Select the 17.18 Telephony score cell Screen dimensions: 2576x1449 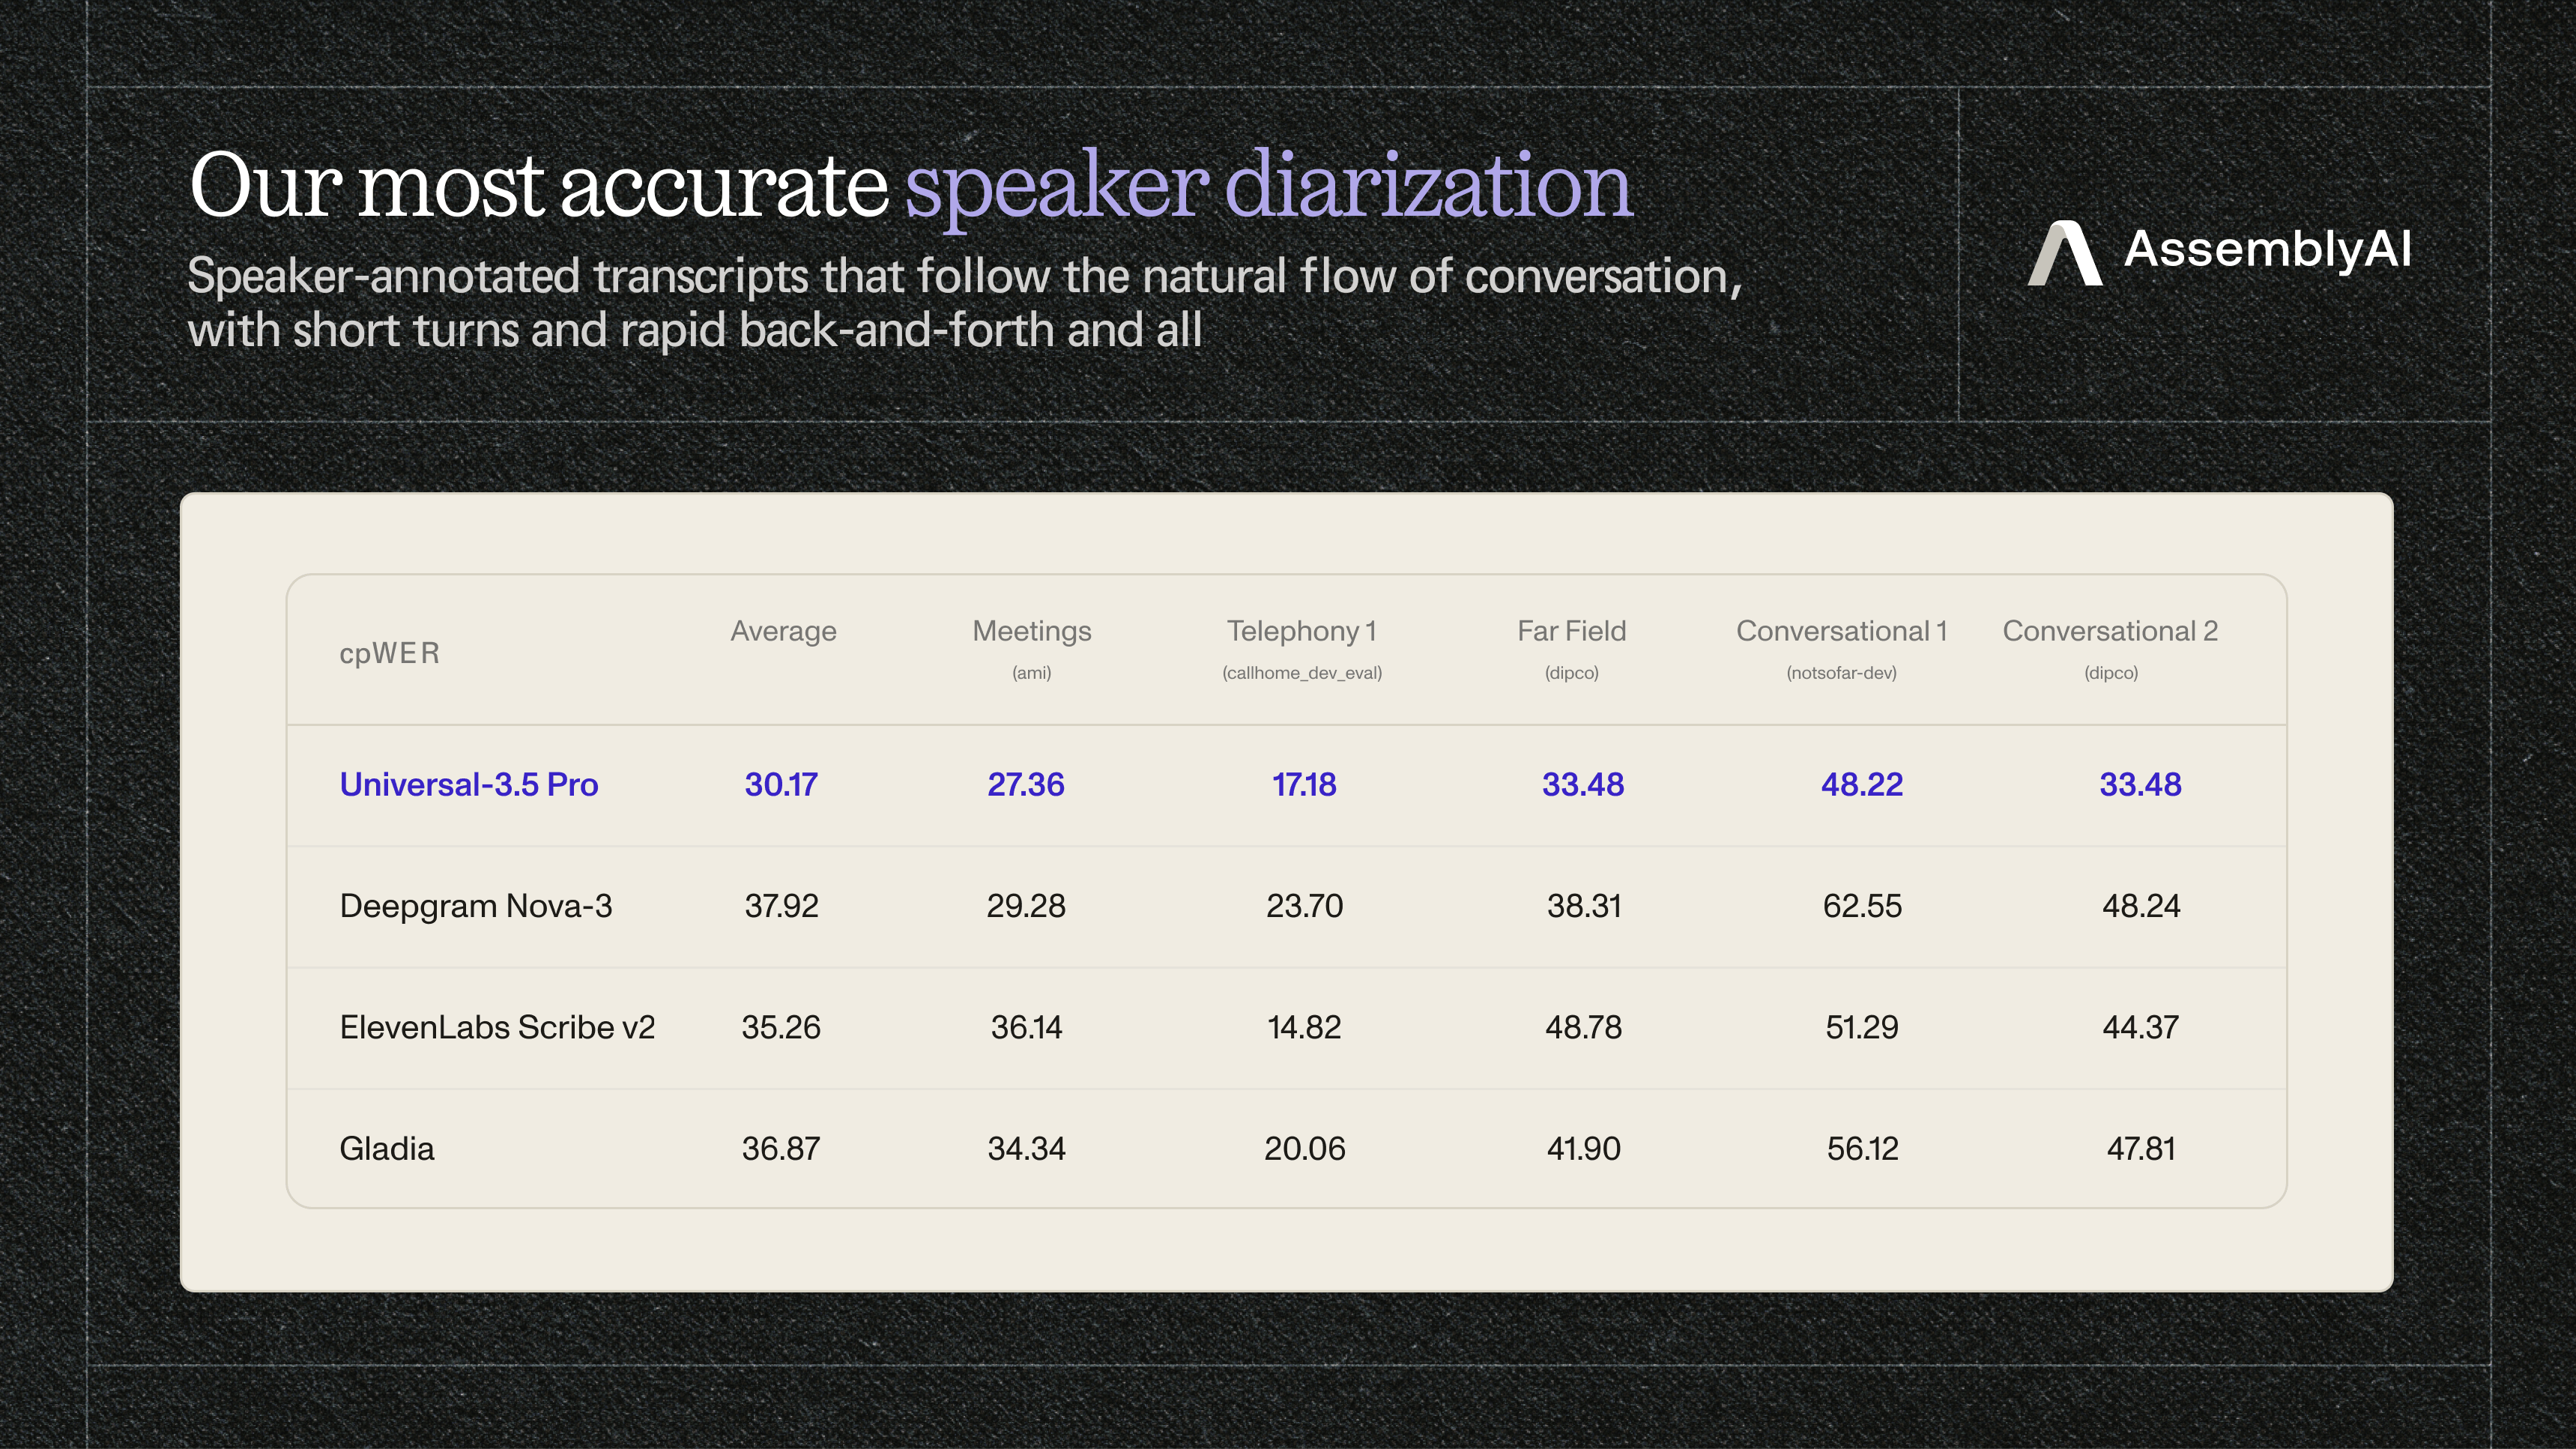coord(1304,785)
